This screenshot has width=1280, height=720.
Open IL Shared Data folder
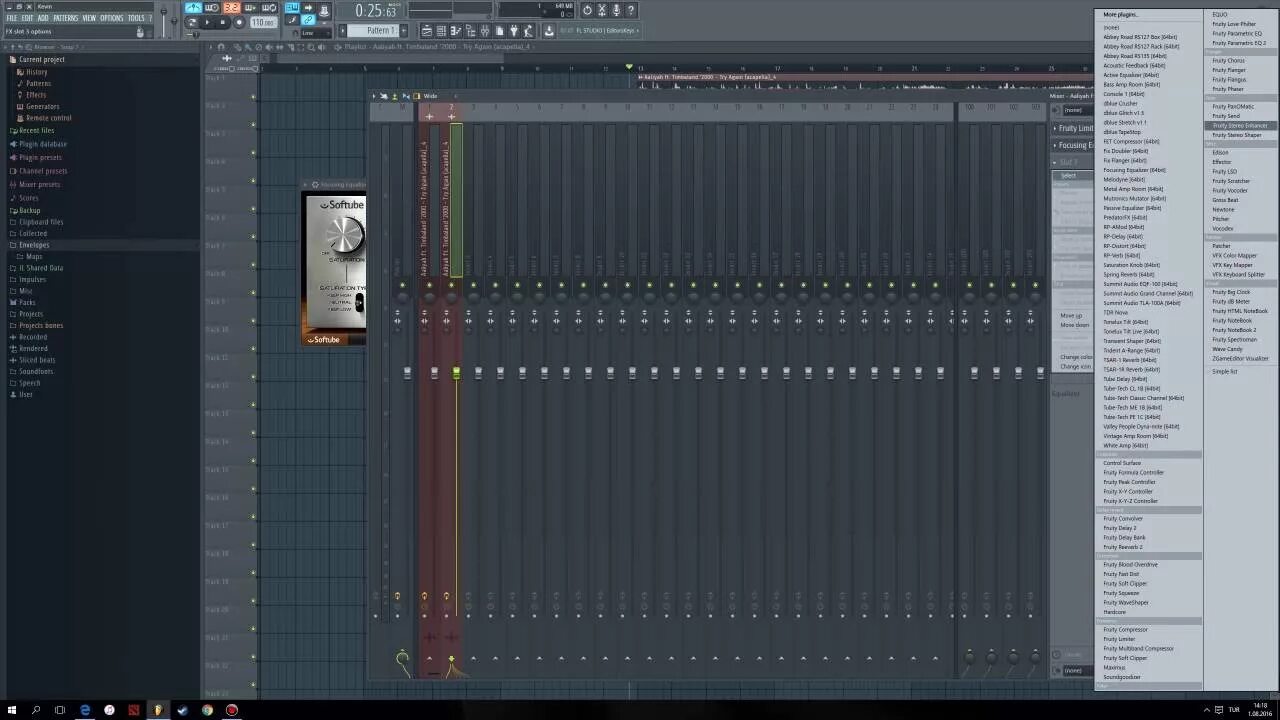pos(40,268)
